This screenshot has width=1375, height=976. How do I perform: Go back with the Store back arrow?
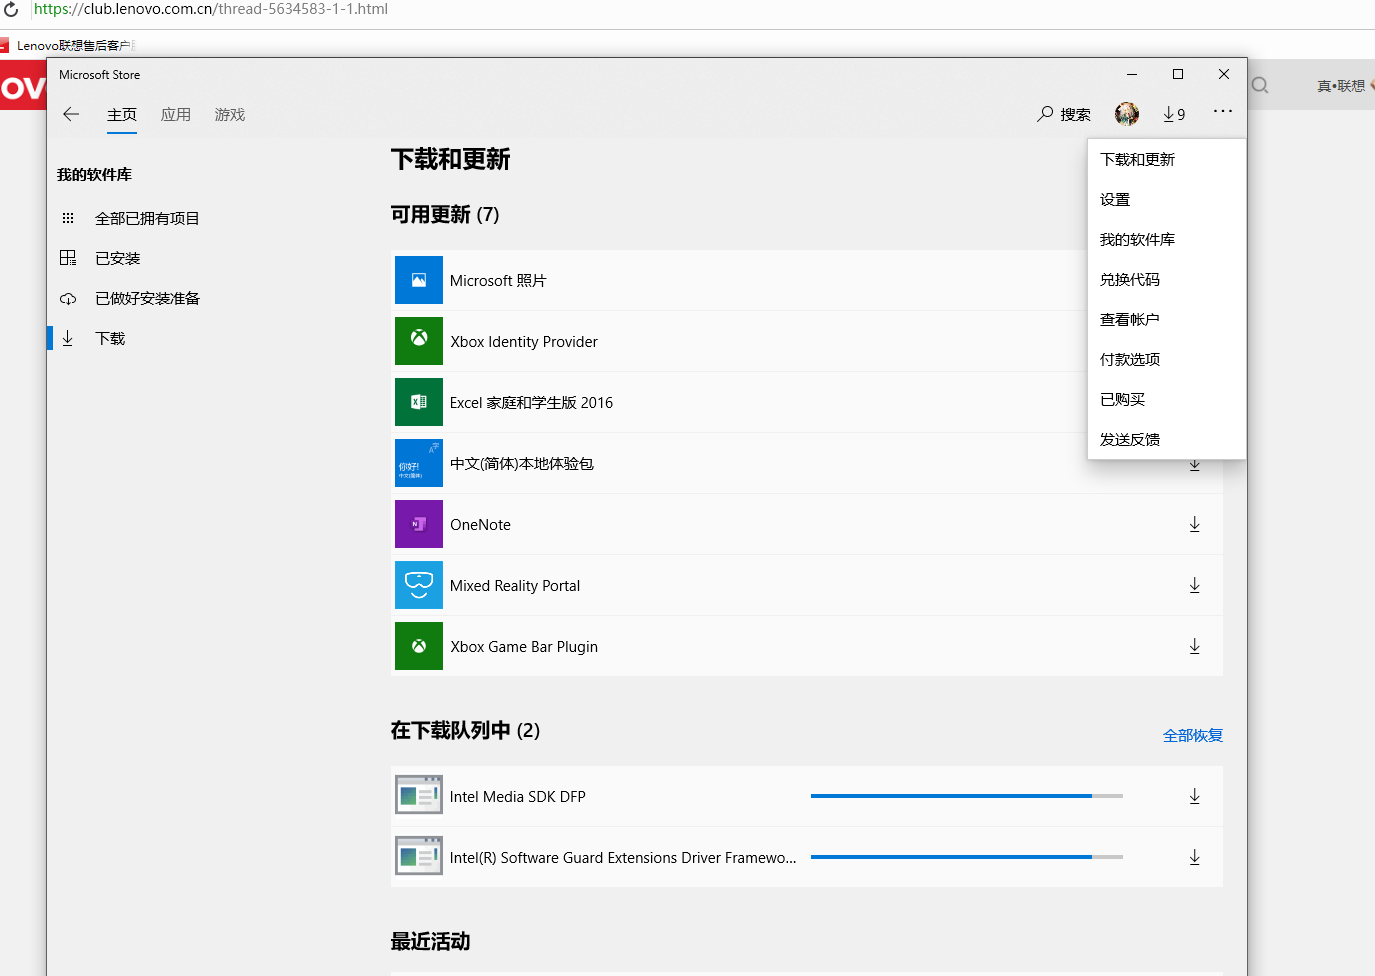coord(71,114)
